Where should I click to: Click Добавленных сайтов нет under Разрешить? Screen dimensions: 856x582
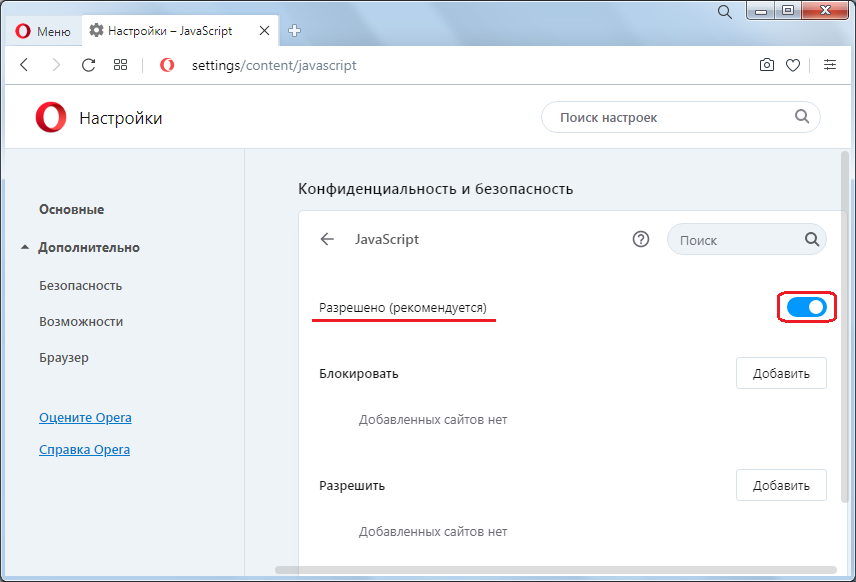(433, 532)
